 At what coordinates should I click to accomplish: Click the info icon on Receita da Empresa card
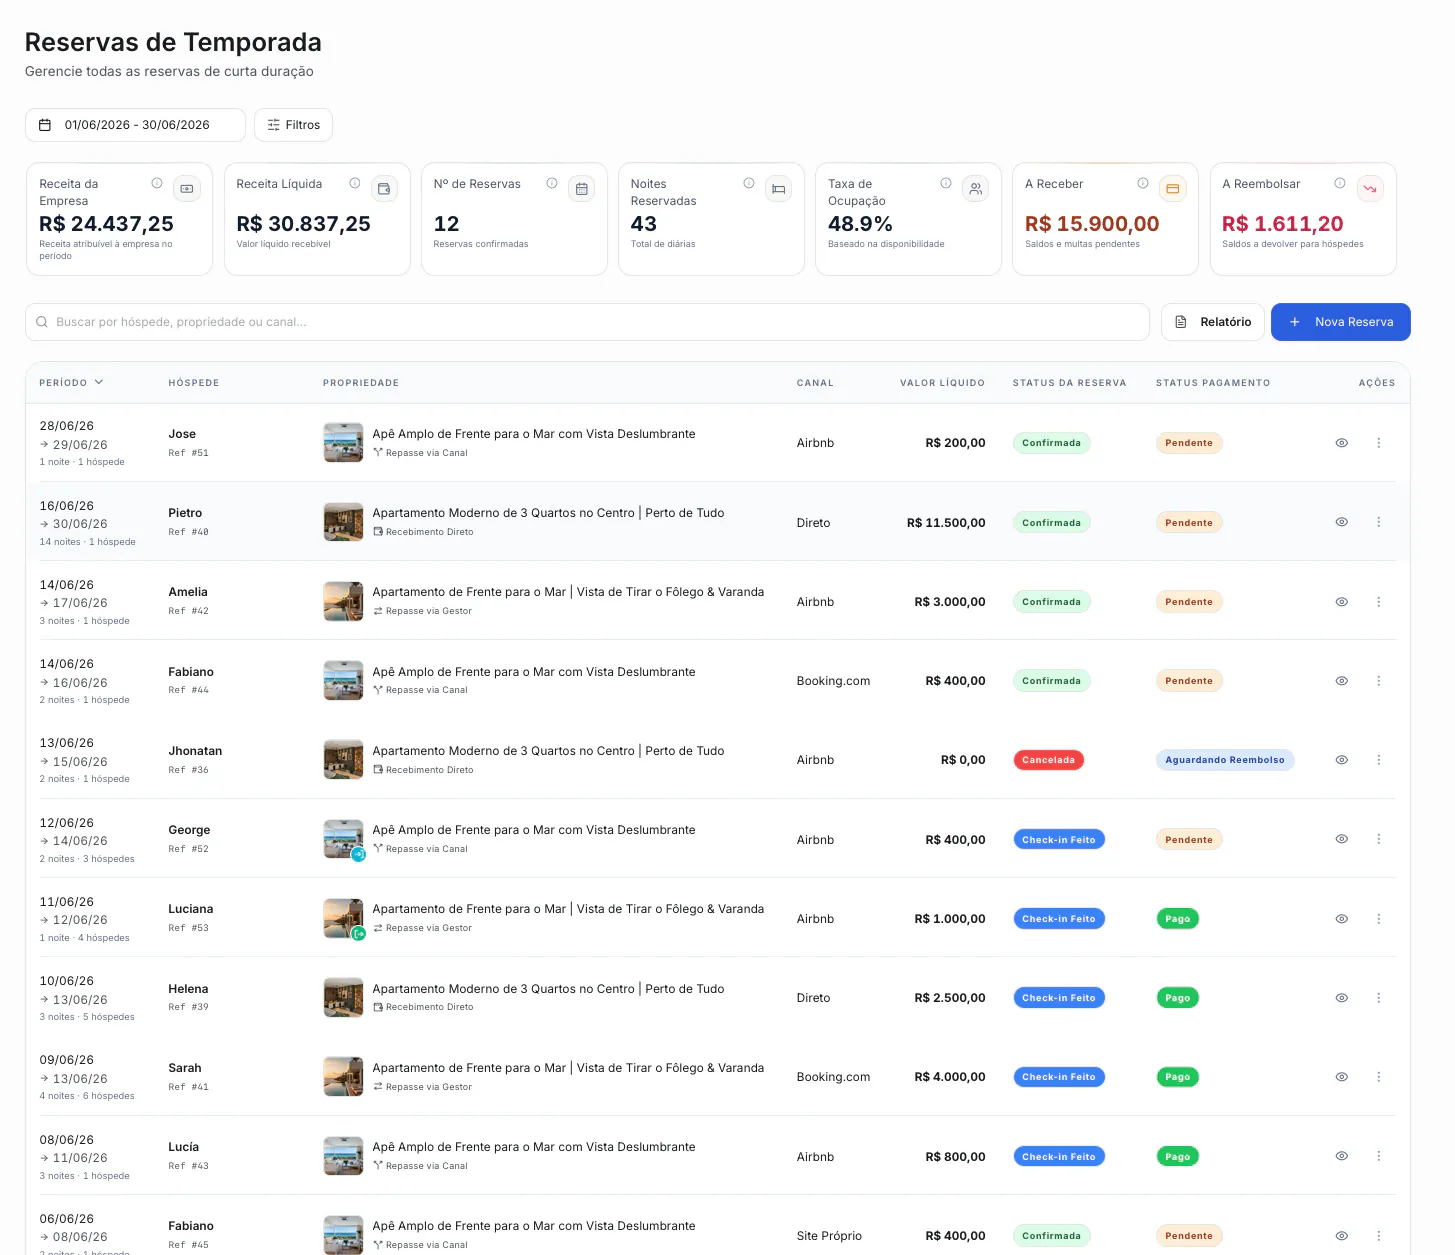(x=157, y=183)
